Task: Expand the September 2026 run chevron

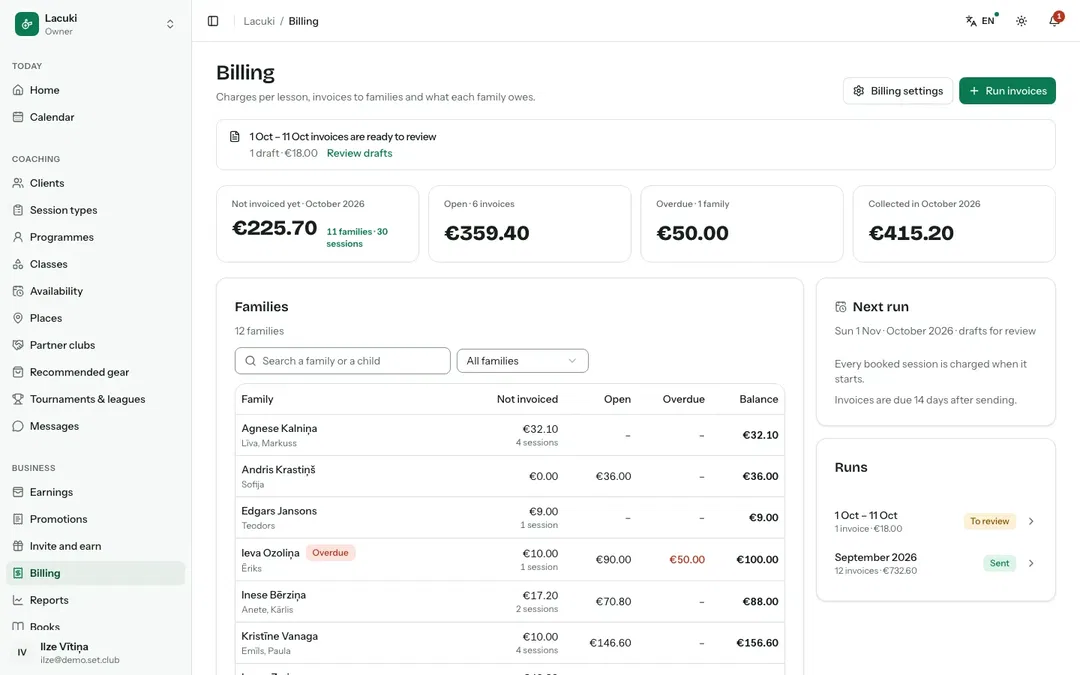Action: (x=1031, y=563)
